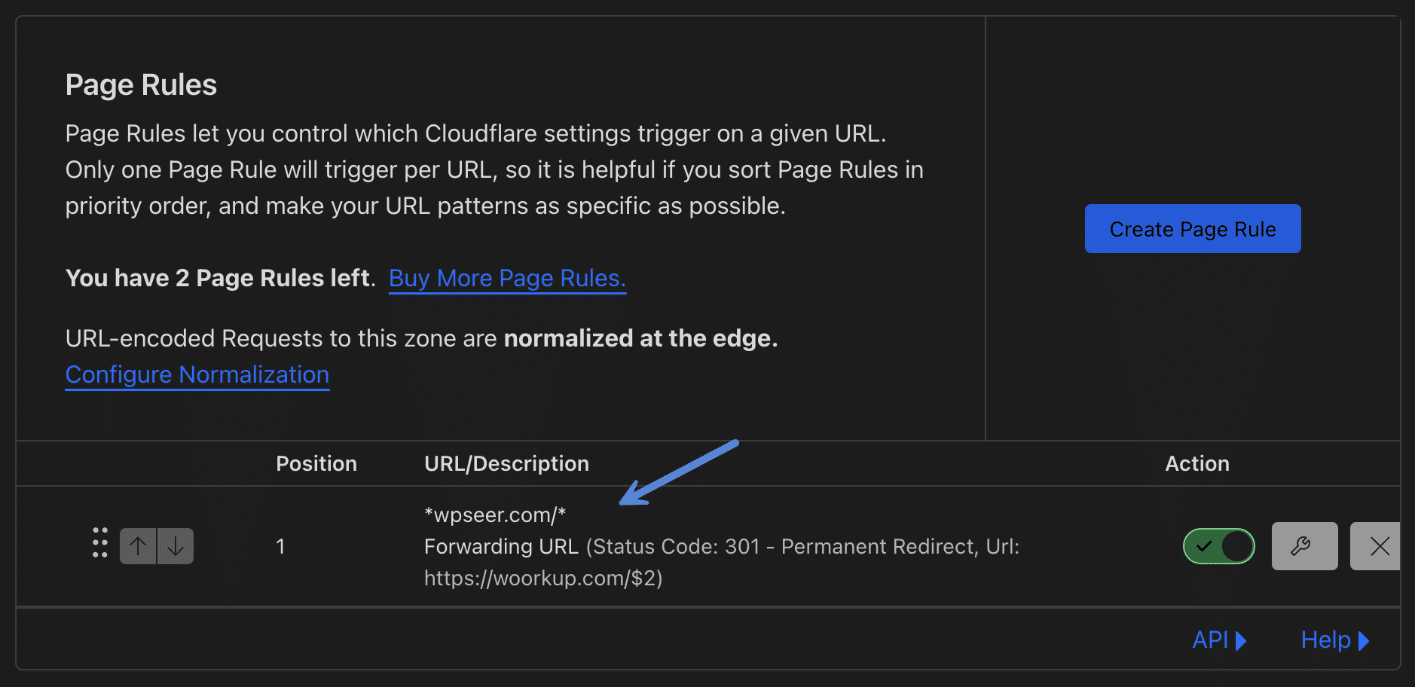The width and height of the screenshot is (1415, 687).
Task: Click the position number 1 in the row
Action: click(x=281, y=547)
